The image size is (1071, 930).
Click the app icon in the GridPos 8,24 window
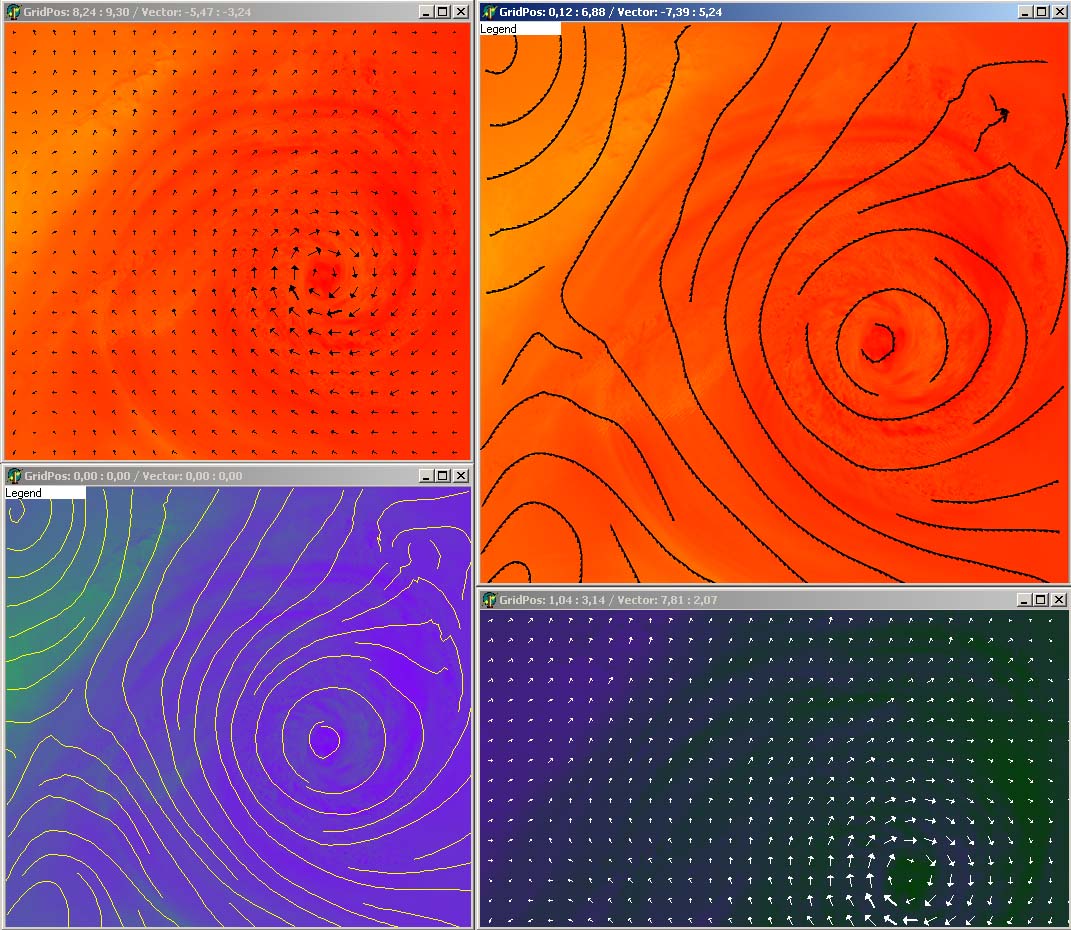point(14,12)
